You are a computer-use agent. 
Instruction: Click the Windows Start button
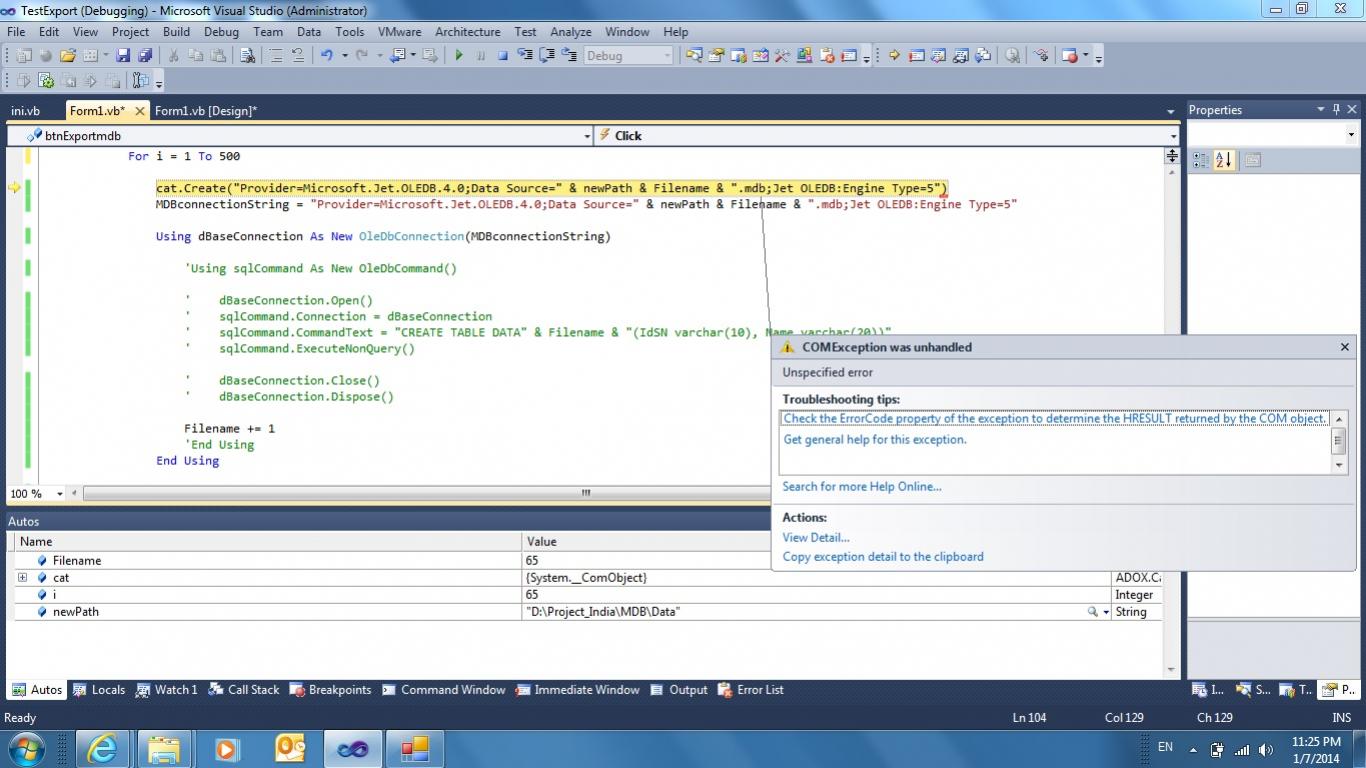pyautogui.click(x=26, y=748)
